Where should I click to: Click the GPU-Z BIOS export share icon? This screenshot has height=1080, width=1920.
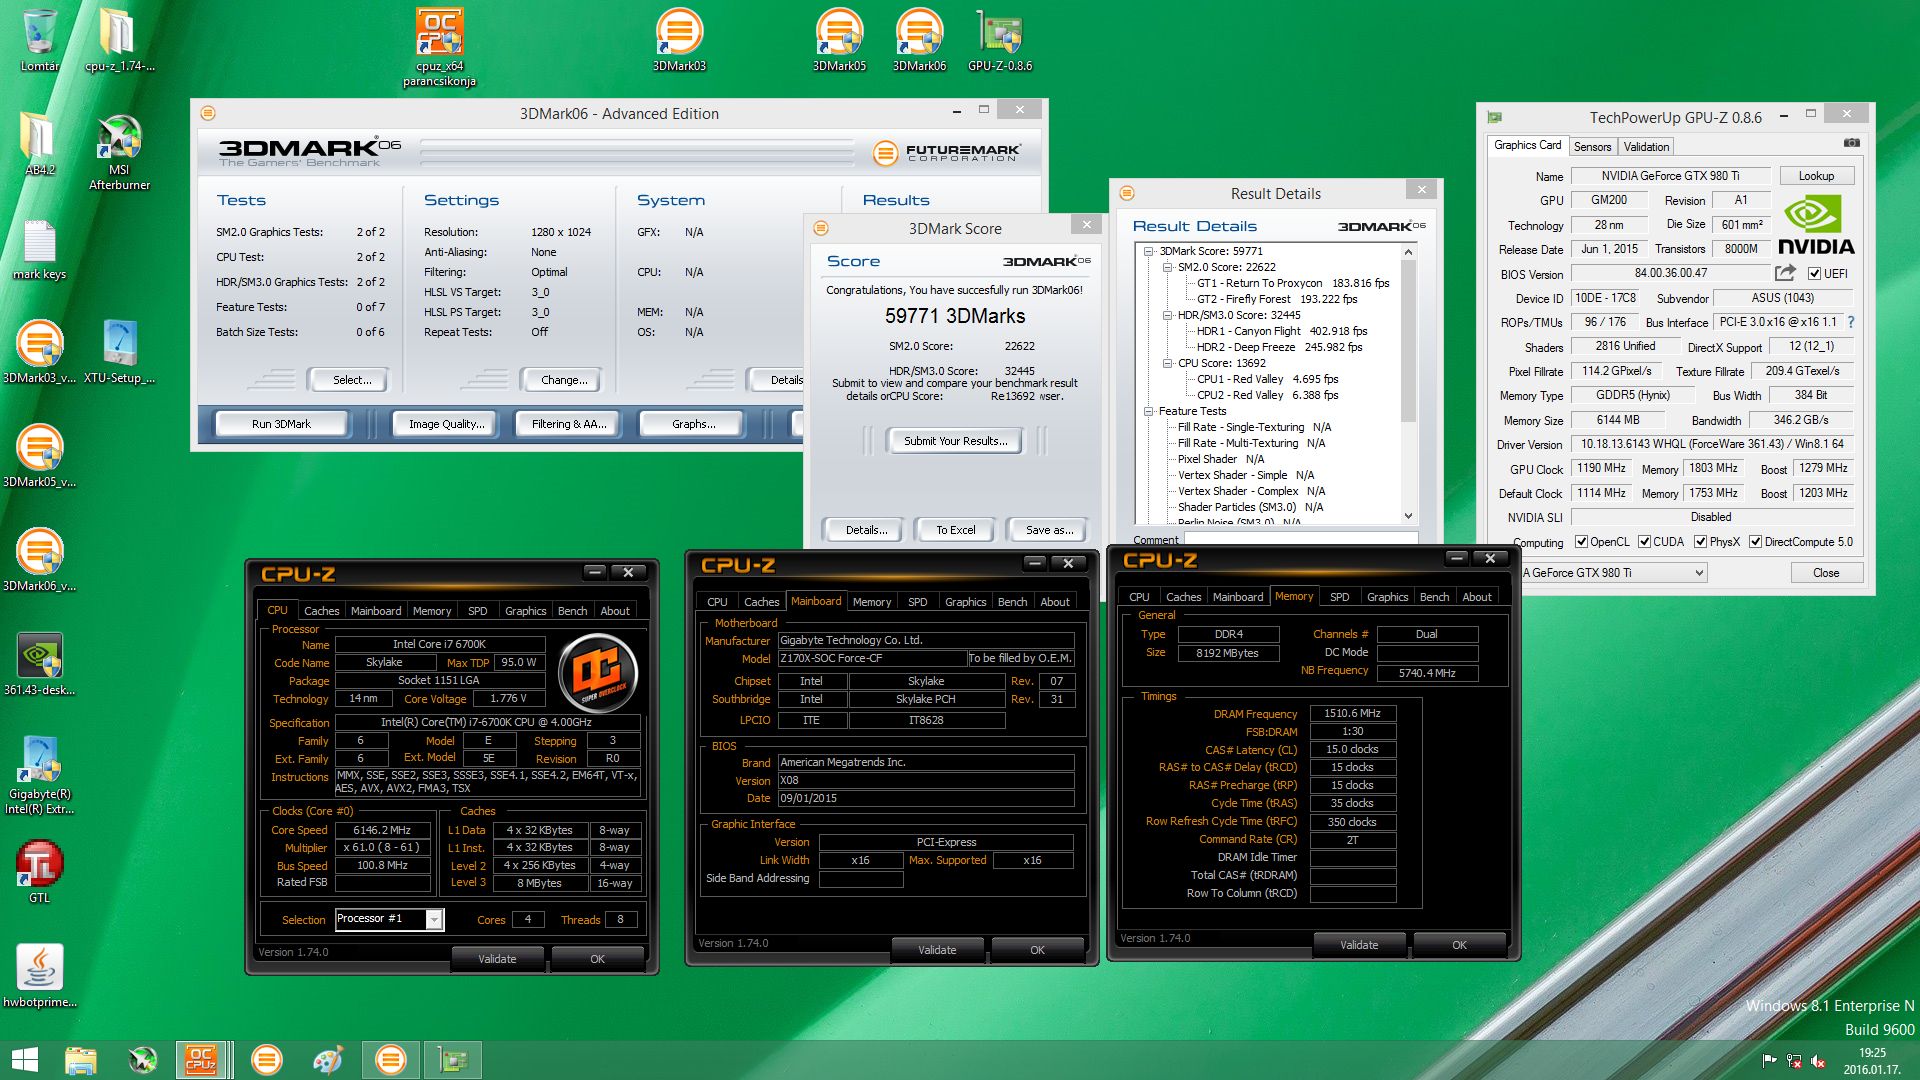1785,273
